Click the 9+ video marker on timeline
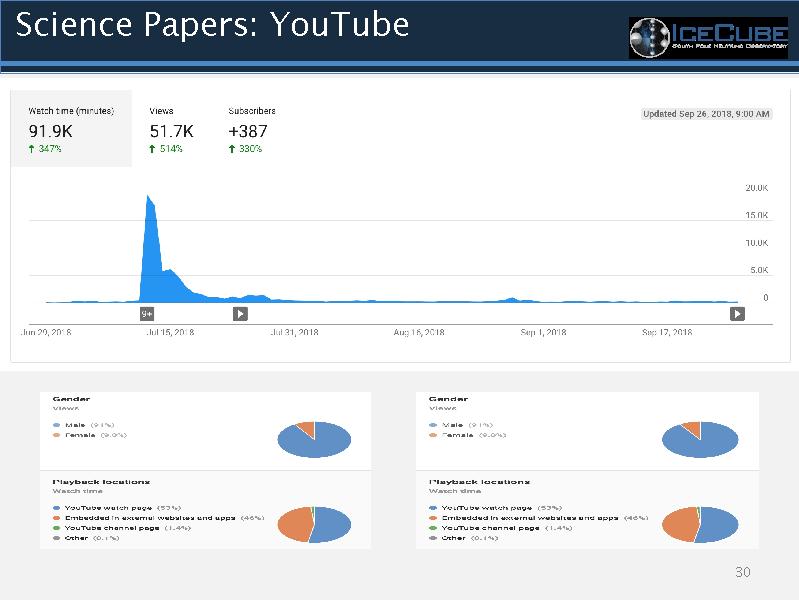This screenshot has width=799, height=600. pos(147,313)
